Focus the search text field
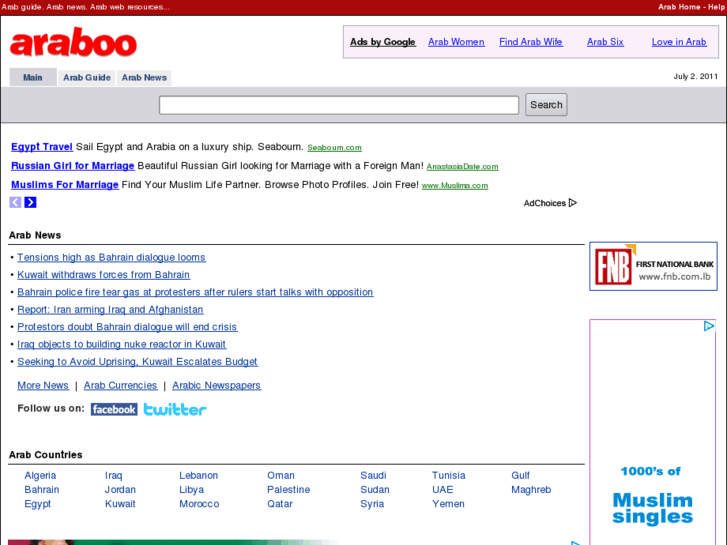 339,105
